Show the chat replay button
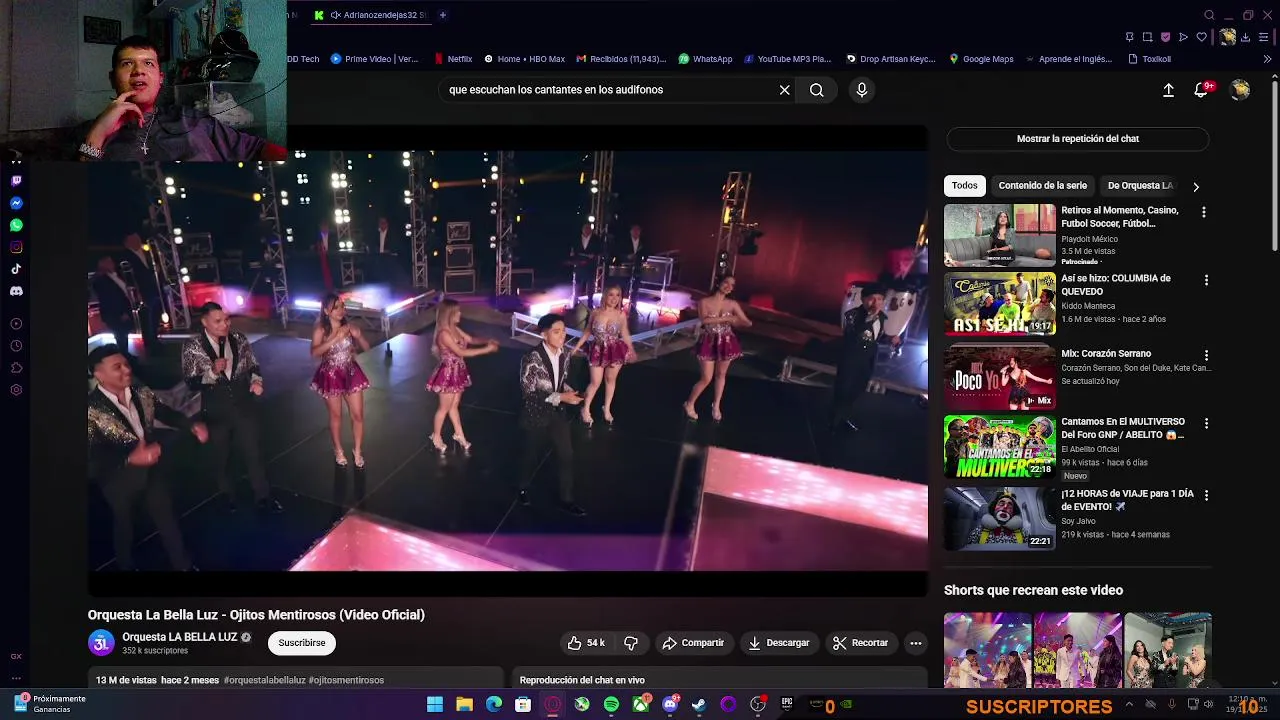The height and width of the screenshot is (720, 1280). click(1078, 139)
